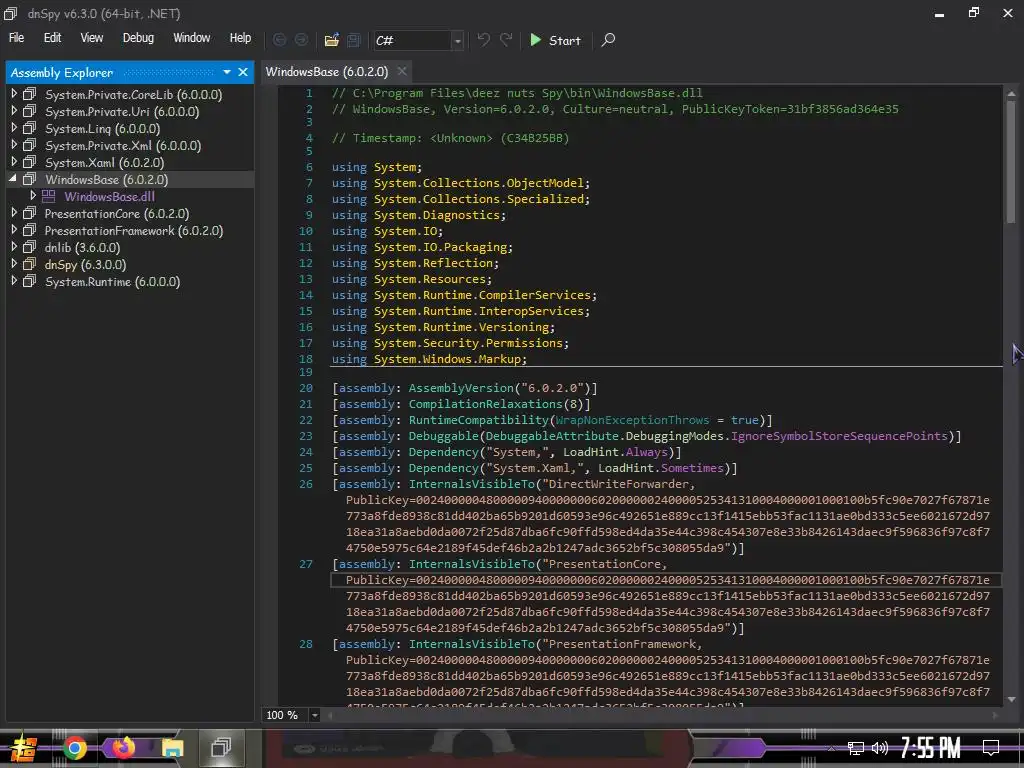Screen dimensions: 1024x768
Task: Select System.Private.Xml (6.0.0.0) assembly
Action: 123,146
